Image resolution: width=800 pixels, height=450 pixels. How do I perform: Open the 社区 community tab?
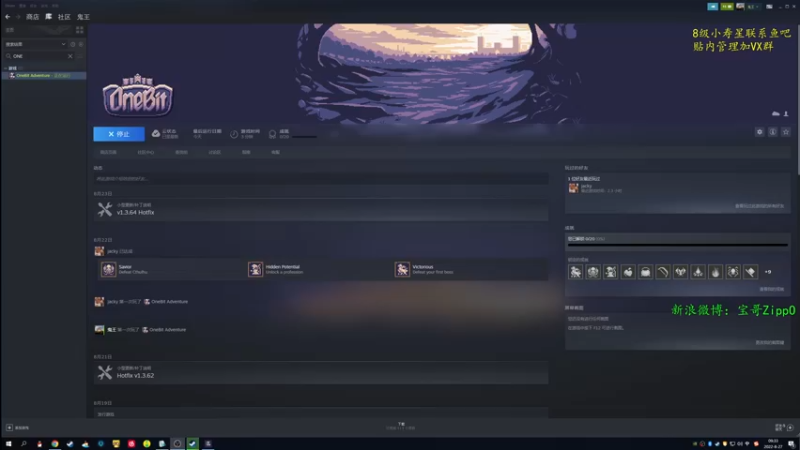[x=64, y=17]
